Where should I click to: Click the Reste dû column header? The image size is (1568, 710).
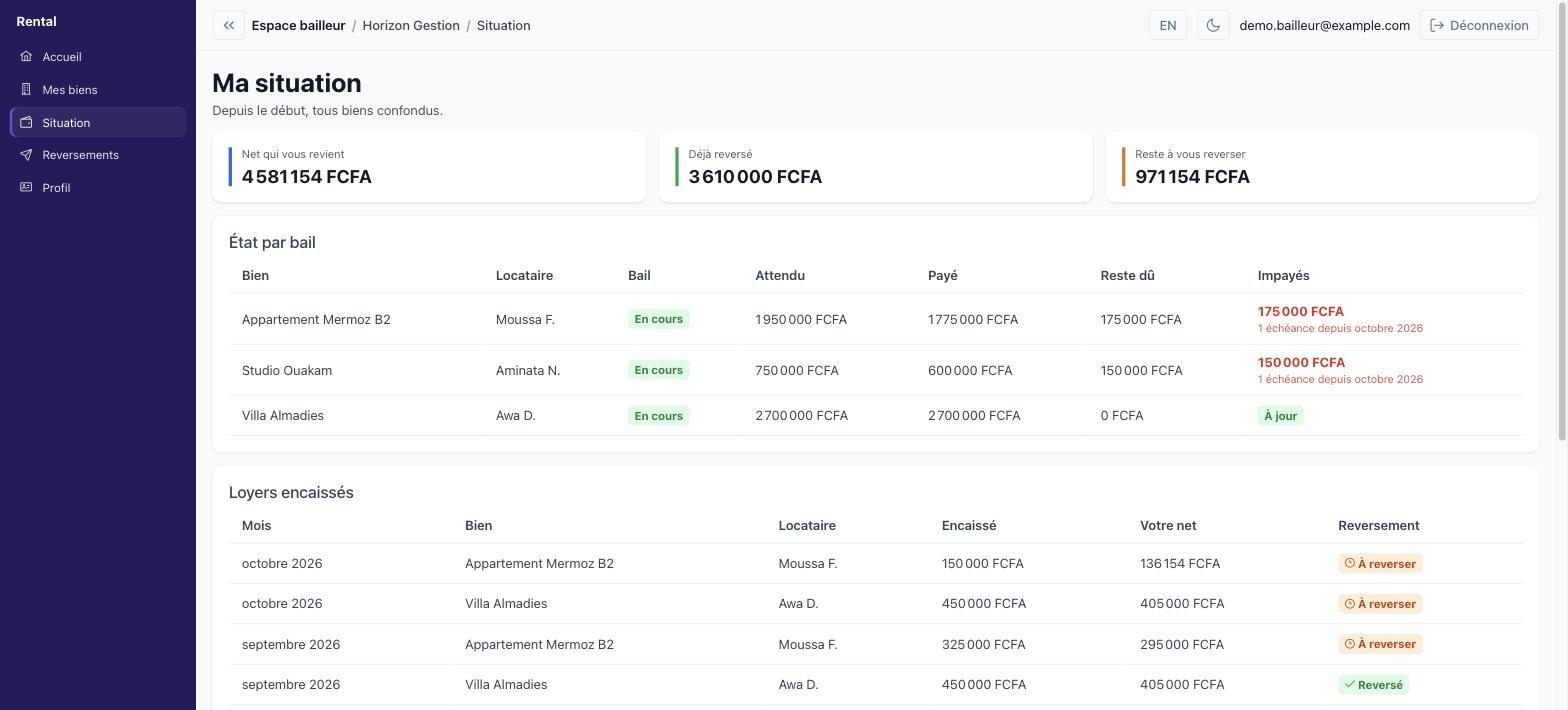tap(1127, 276)
